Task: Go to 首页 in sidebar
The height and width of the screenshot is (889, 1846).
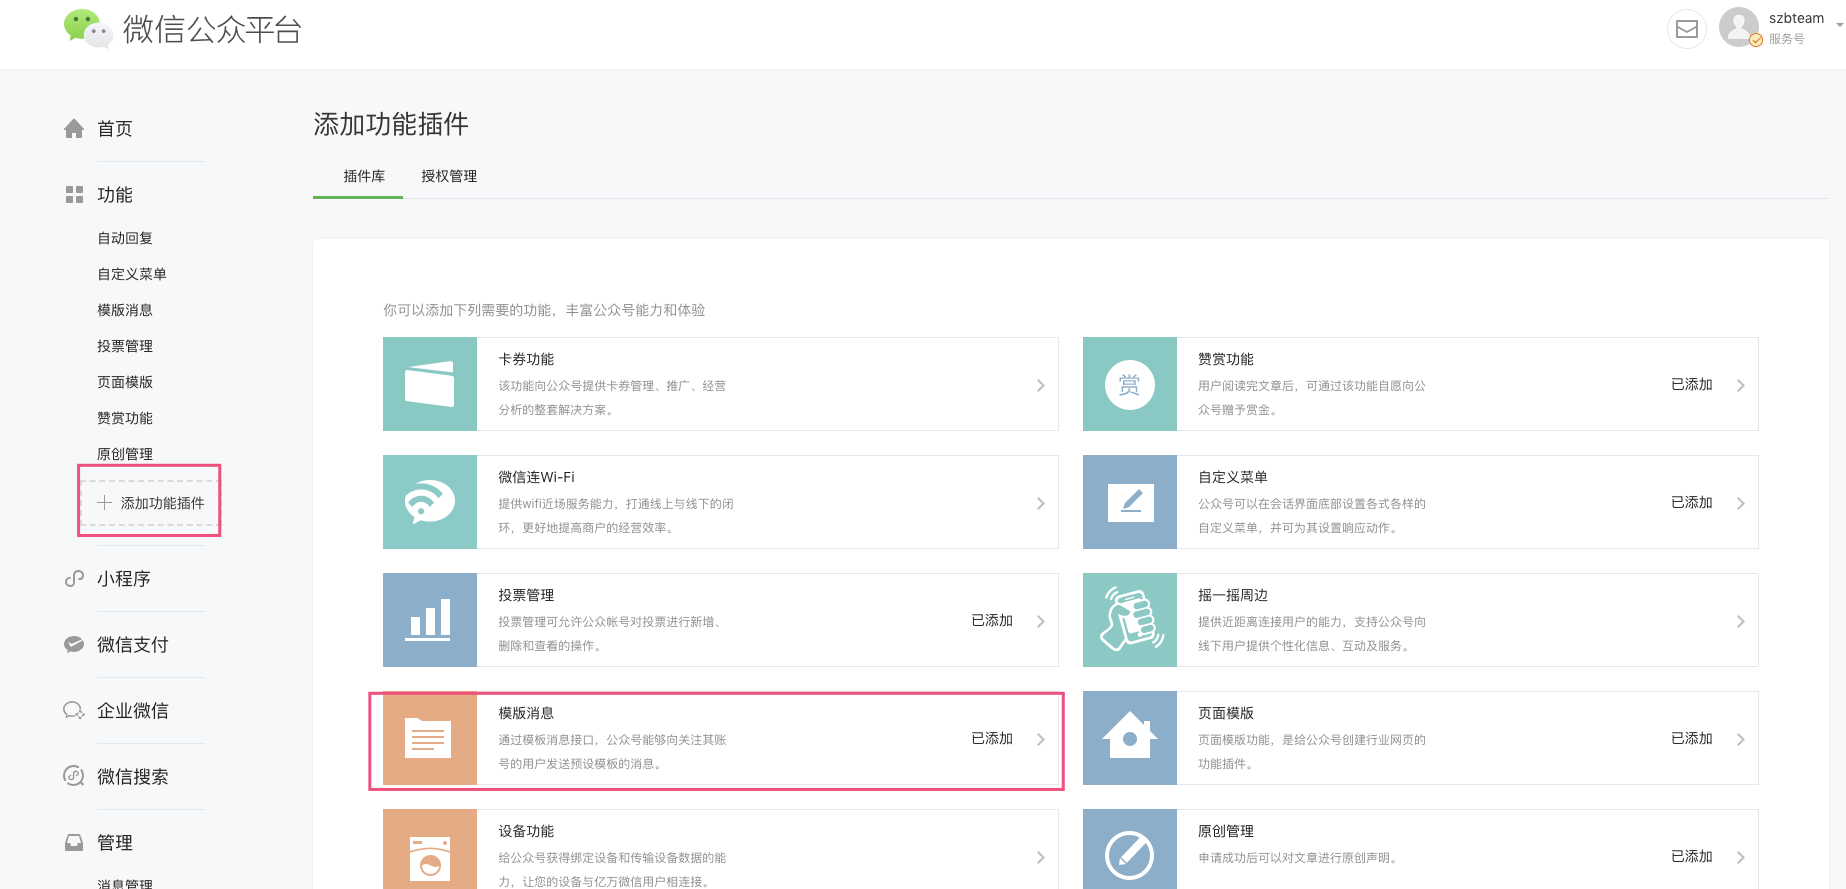Action: click(x=115, y=128)
